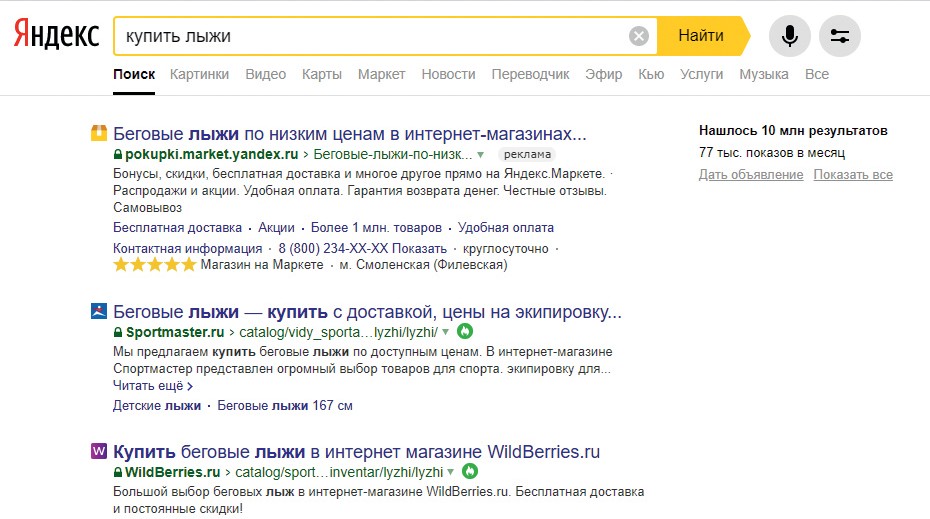Image resolution: width=930 pixels, height=519 pixels.
Task: Expand "Читать ещё" in Sportmaster snippet
Action: (152, 385)
